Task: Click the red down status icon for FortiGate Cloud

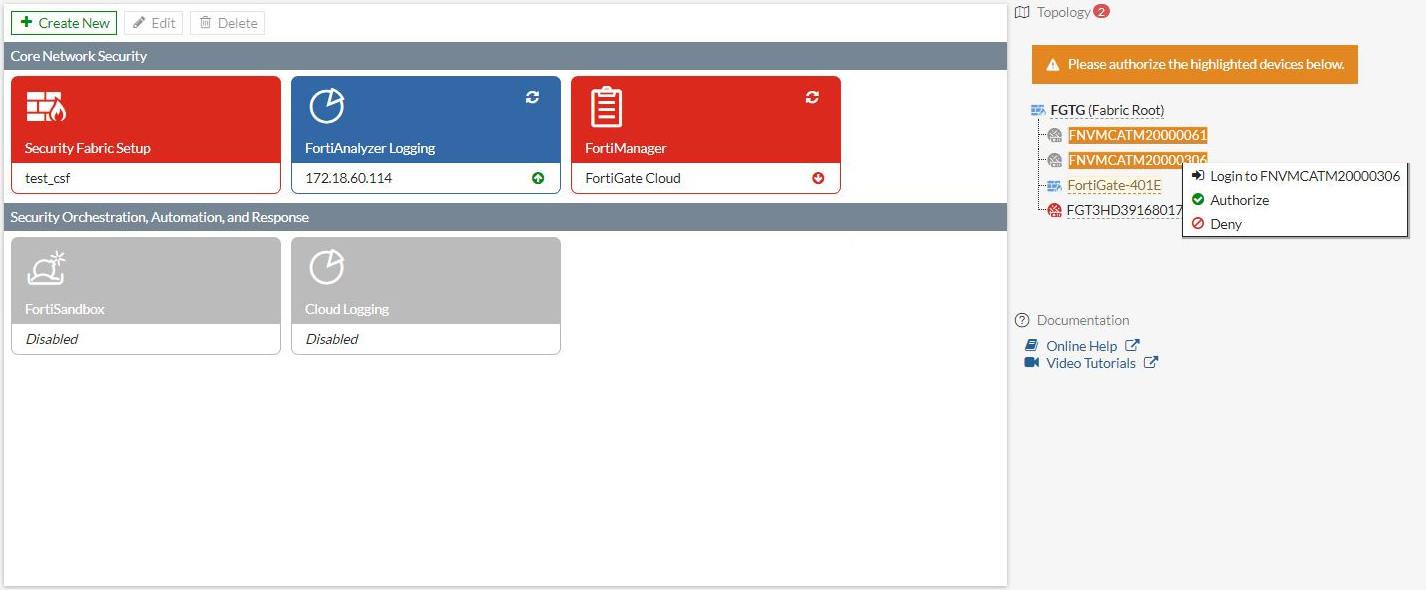Action: click(x=818, y=179)
